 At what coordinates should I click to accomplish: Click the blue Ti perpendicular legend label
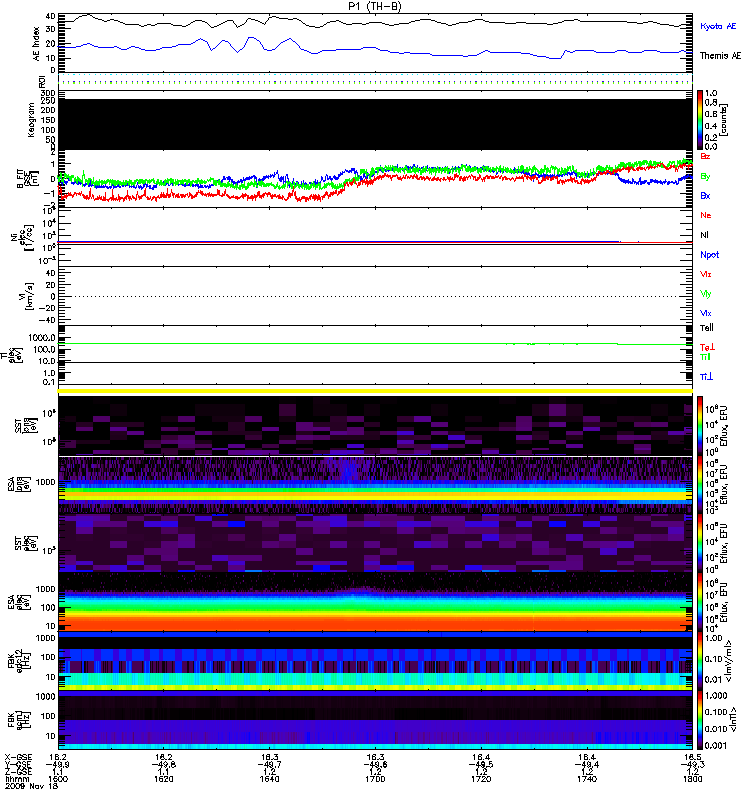[x=706, y=377]
